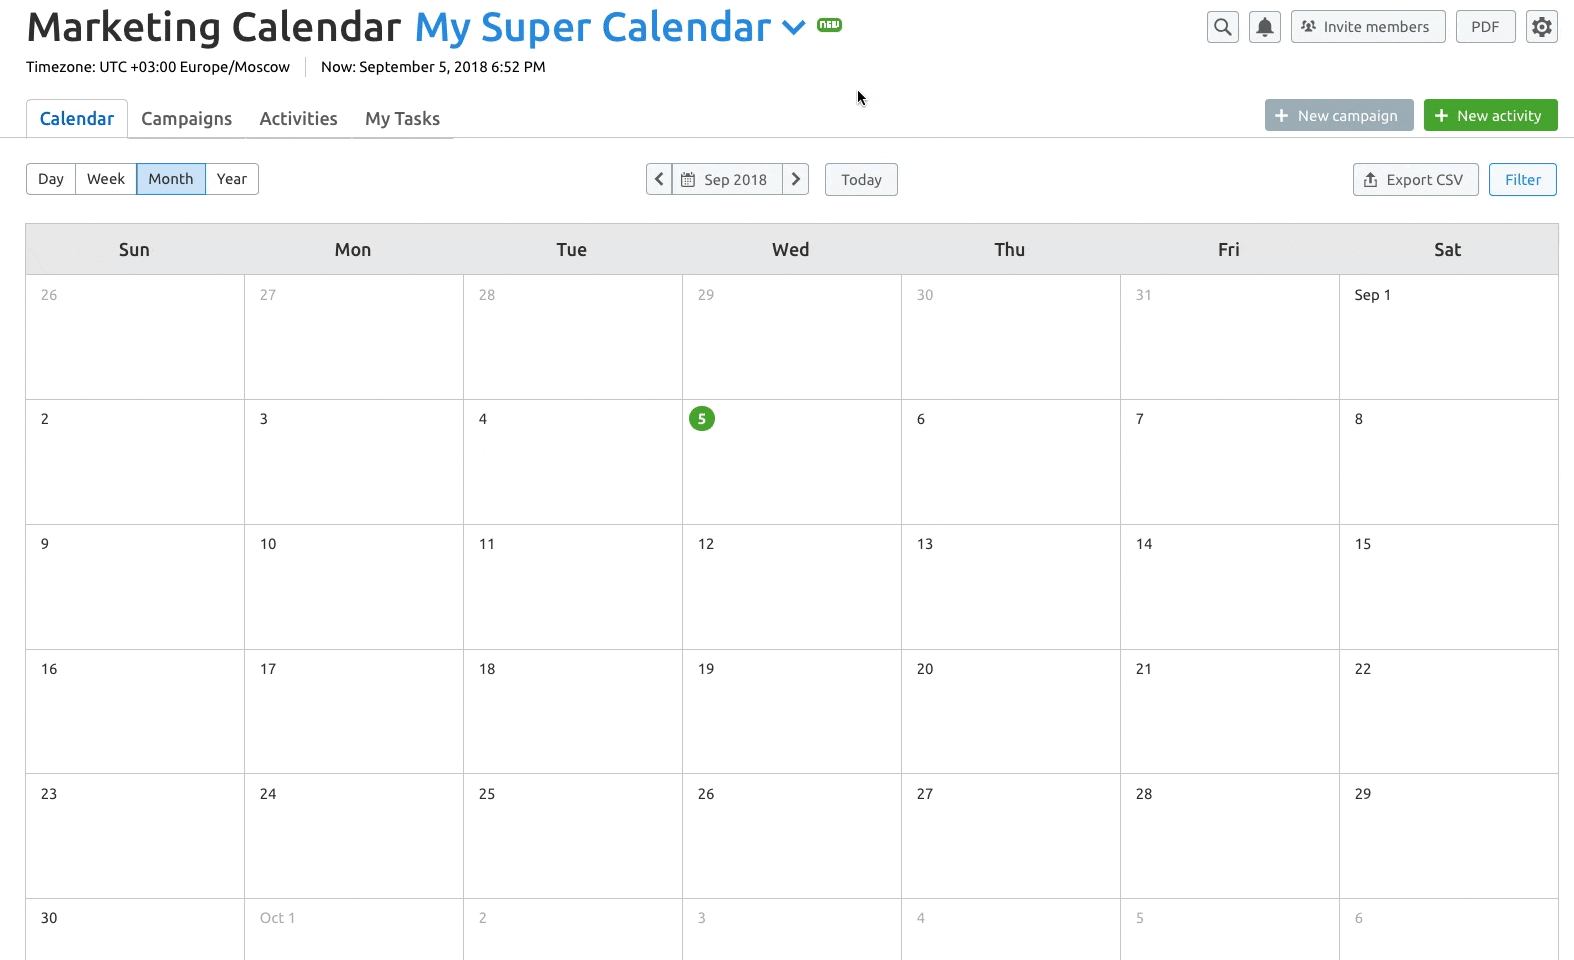Go to previous month arrow
1574x960 pixels.
pos(659,179)
